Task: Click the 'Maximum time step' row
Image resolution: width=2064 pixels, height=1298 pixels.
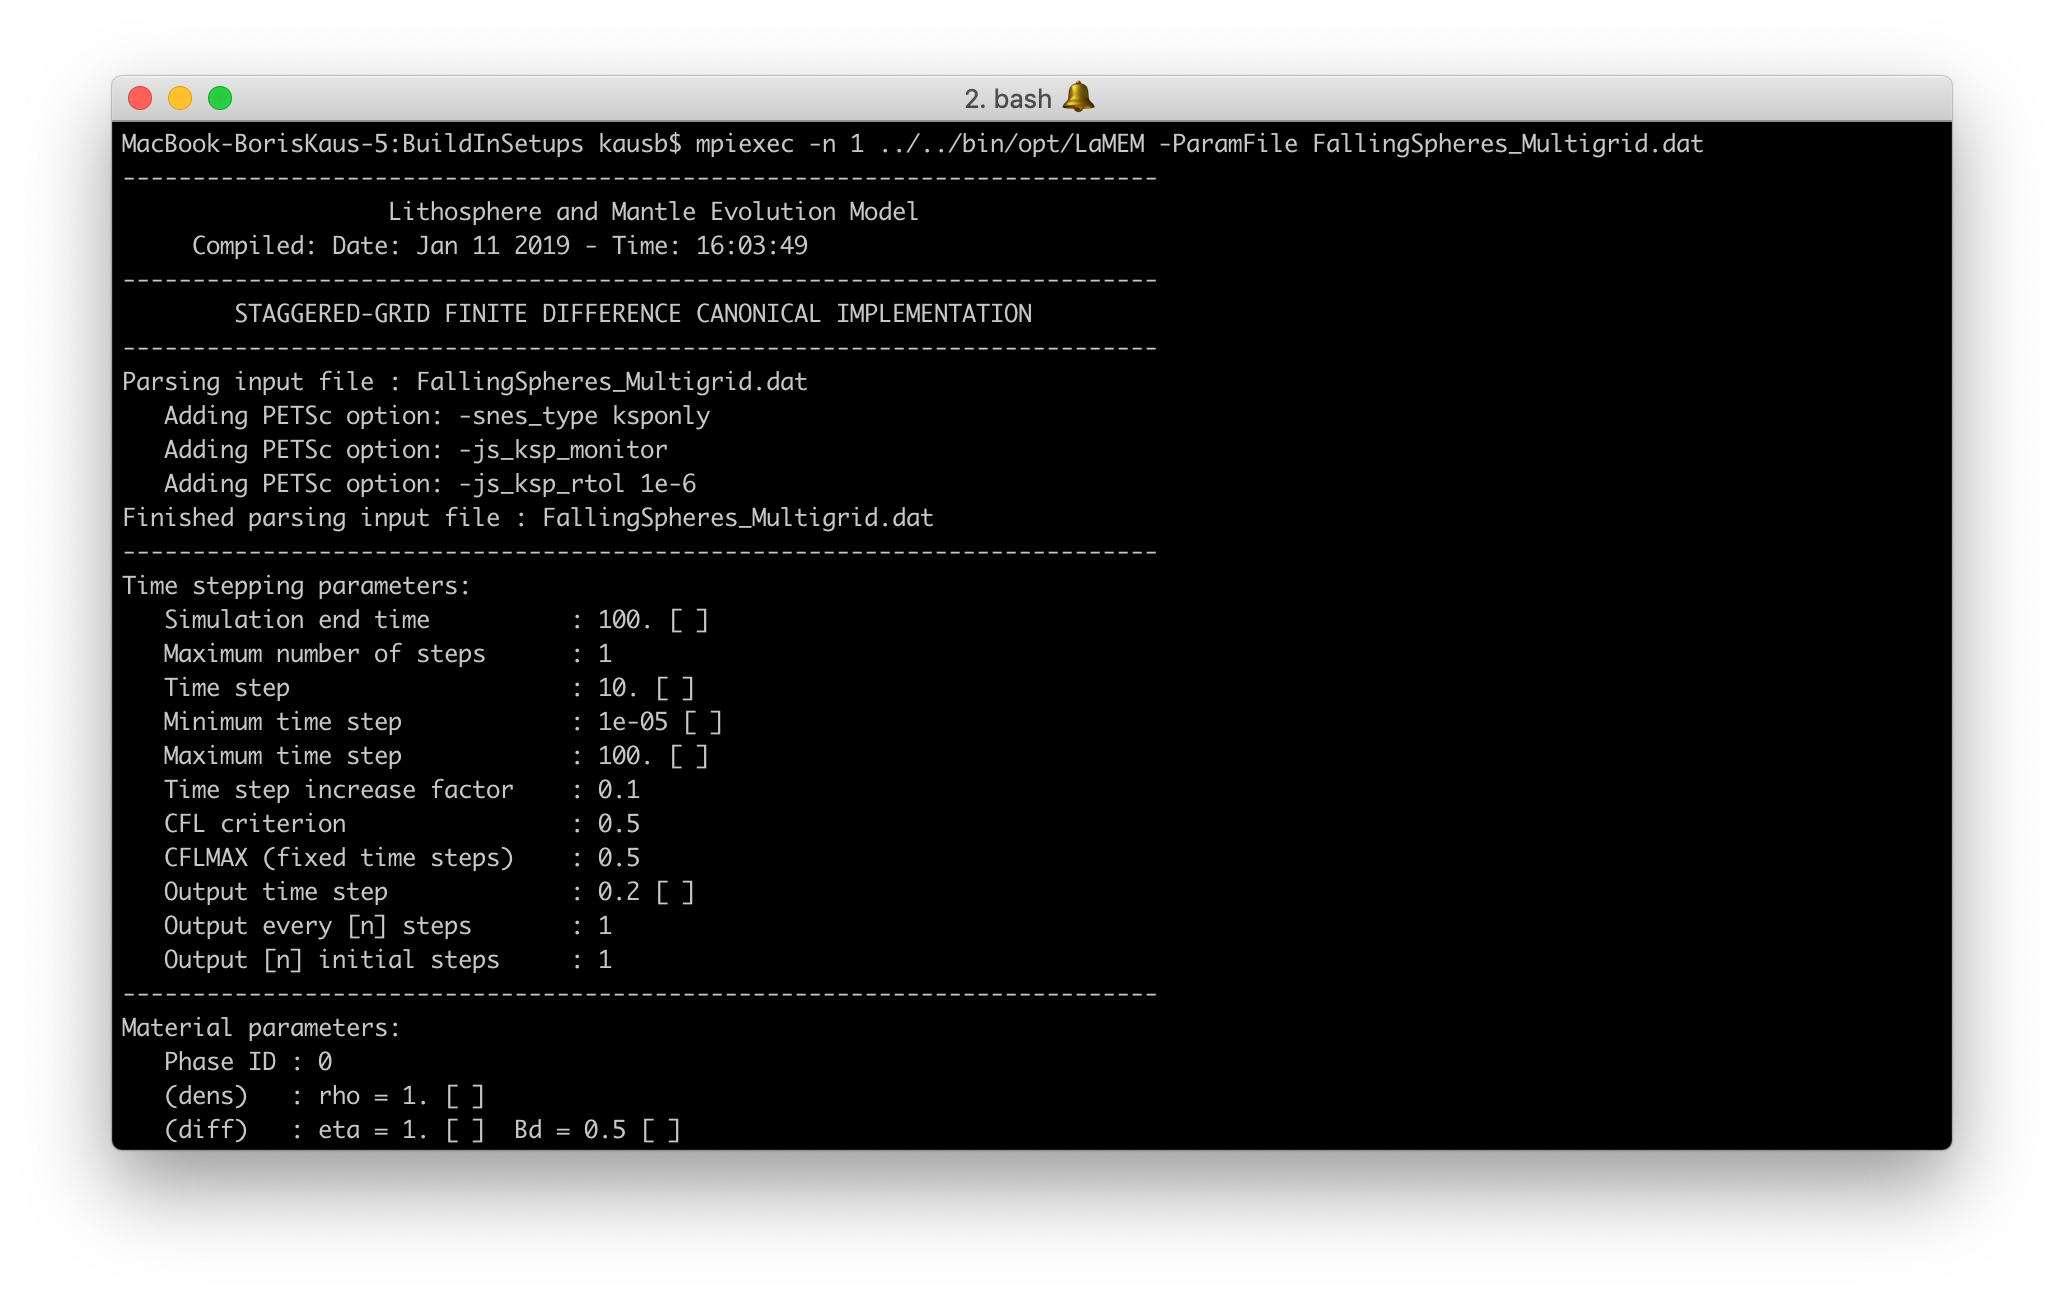Action: 436,756
